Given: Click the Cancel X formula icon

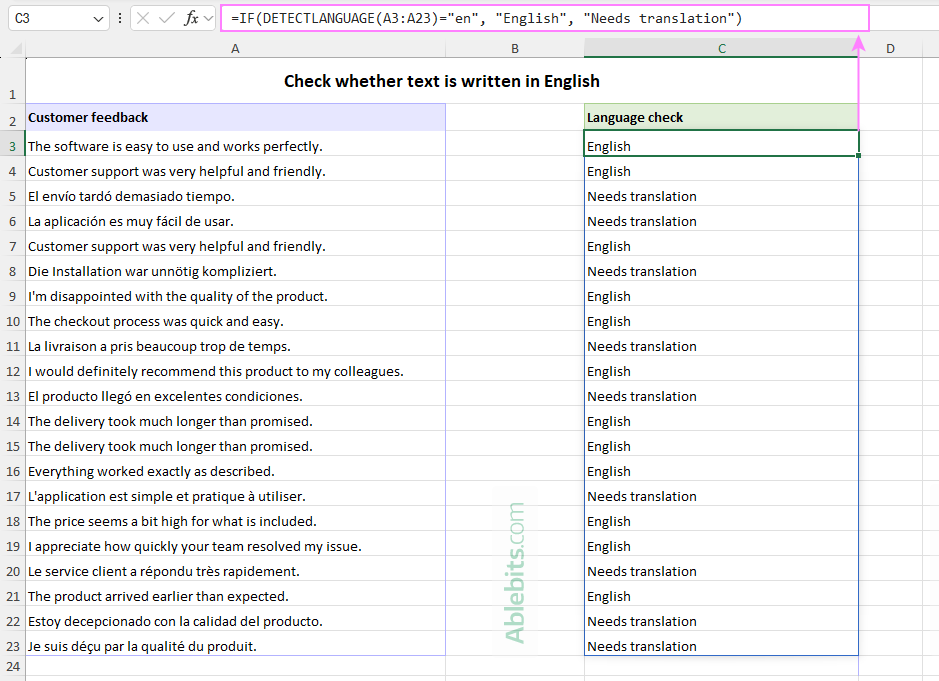Looking at the screenshot, I should [x=143, y=19].
